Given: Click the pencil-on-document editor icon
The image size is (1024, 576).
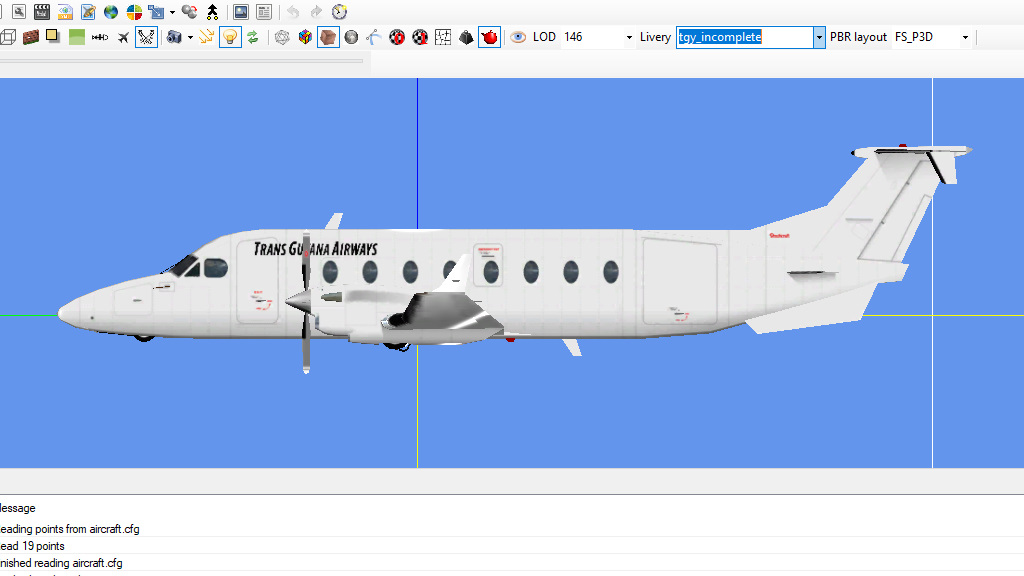Looking at the screenshot, I should (88, 12).
